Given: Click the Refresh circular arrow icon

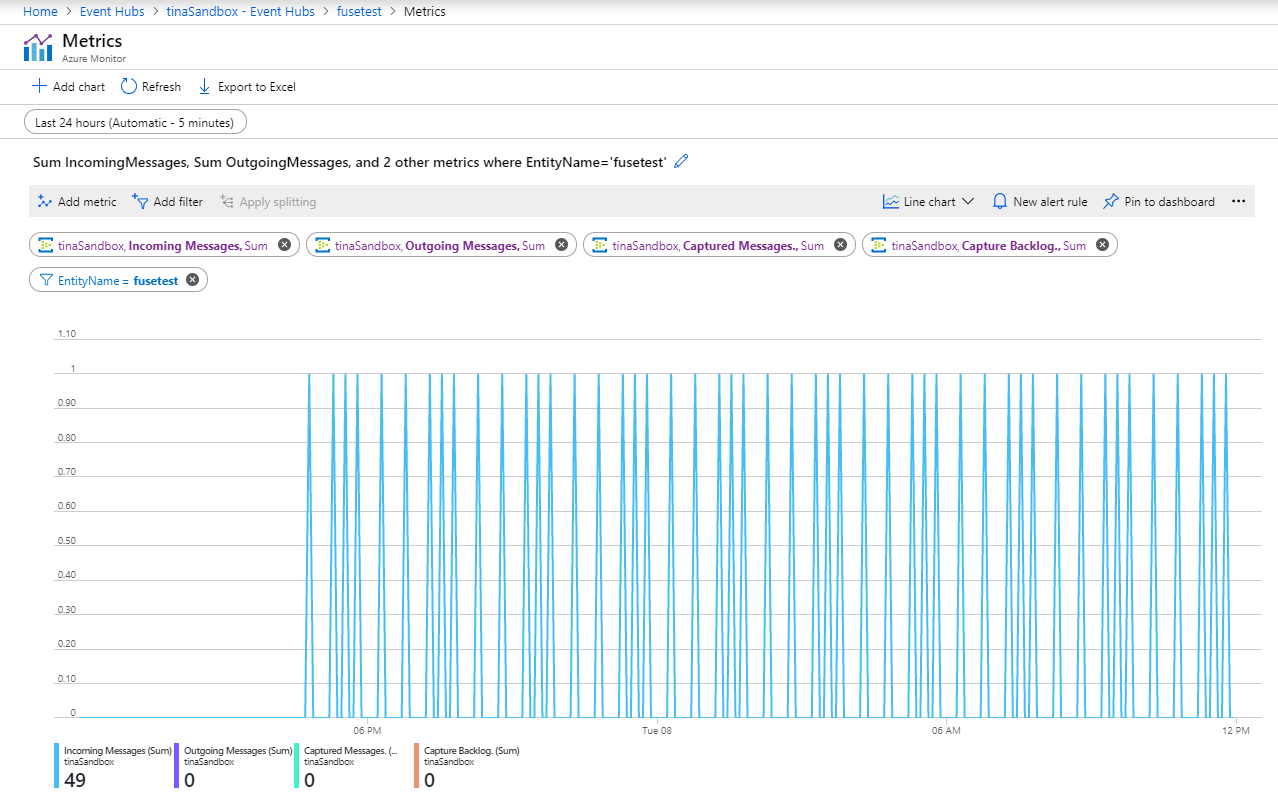Looking at the screenshot, I should [x=128, y=86].
